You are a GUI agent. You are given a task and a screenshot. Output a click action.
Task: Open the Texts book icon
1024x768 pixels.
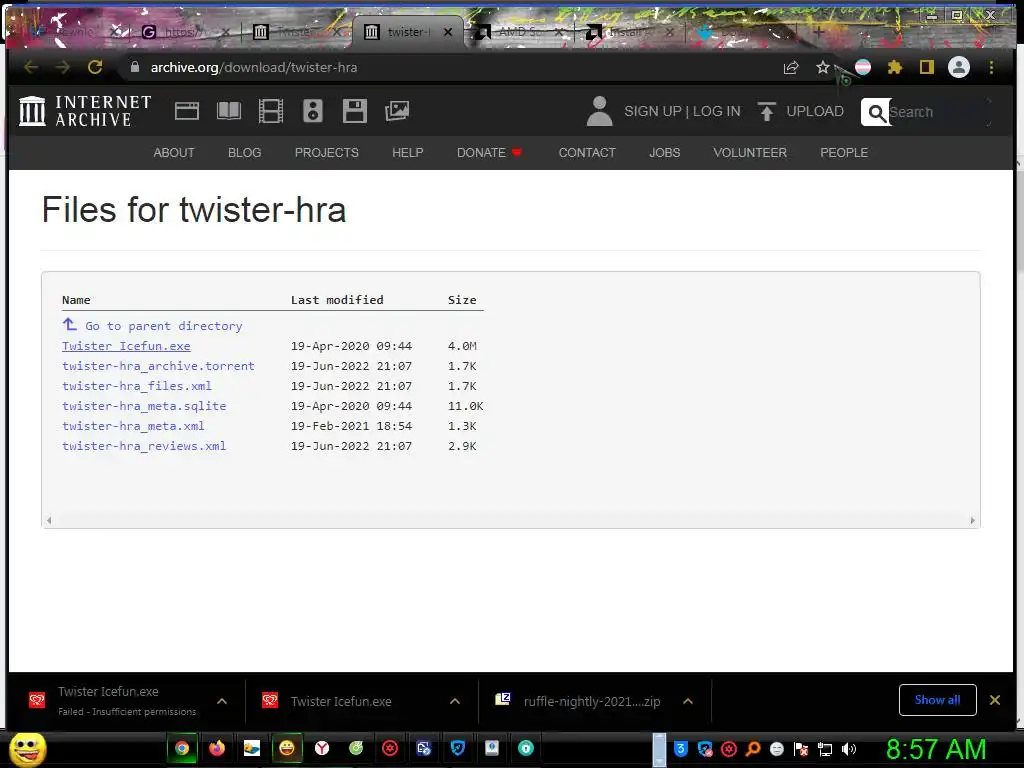[229, 111]
